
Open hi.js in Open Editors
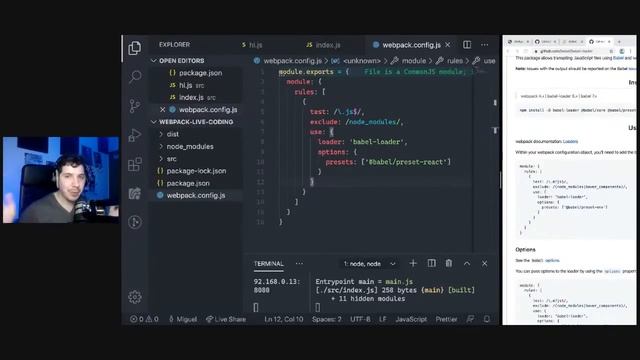point(186,85)
